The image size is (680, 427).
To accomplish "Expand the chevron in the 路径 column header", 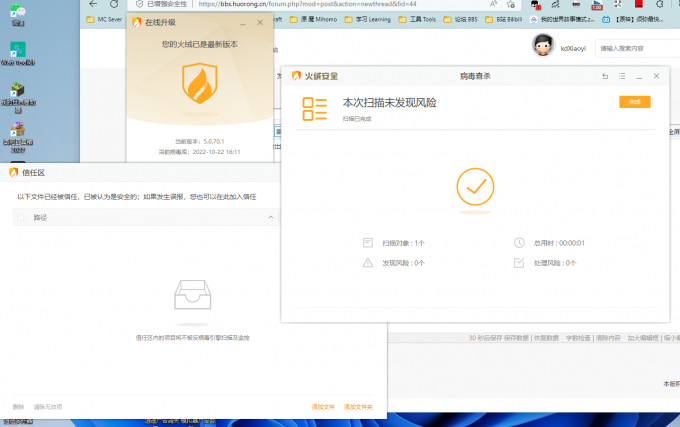I will (x=270, y=217).
